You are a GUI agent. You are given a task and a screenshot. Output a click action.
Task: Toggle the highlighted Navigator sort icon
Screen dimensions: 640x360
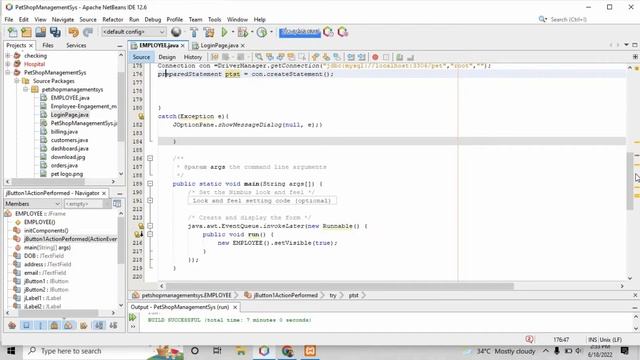pos(99,325)
